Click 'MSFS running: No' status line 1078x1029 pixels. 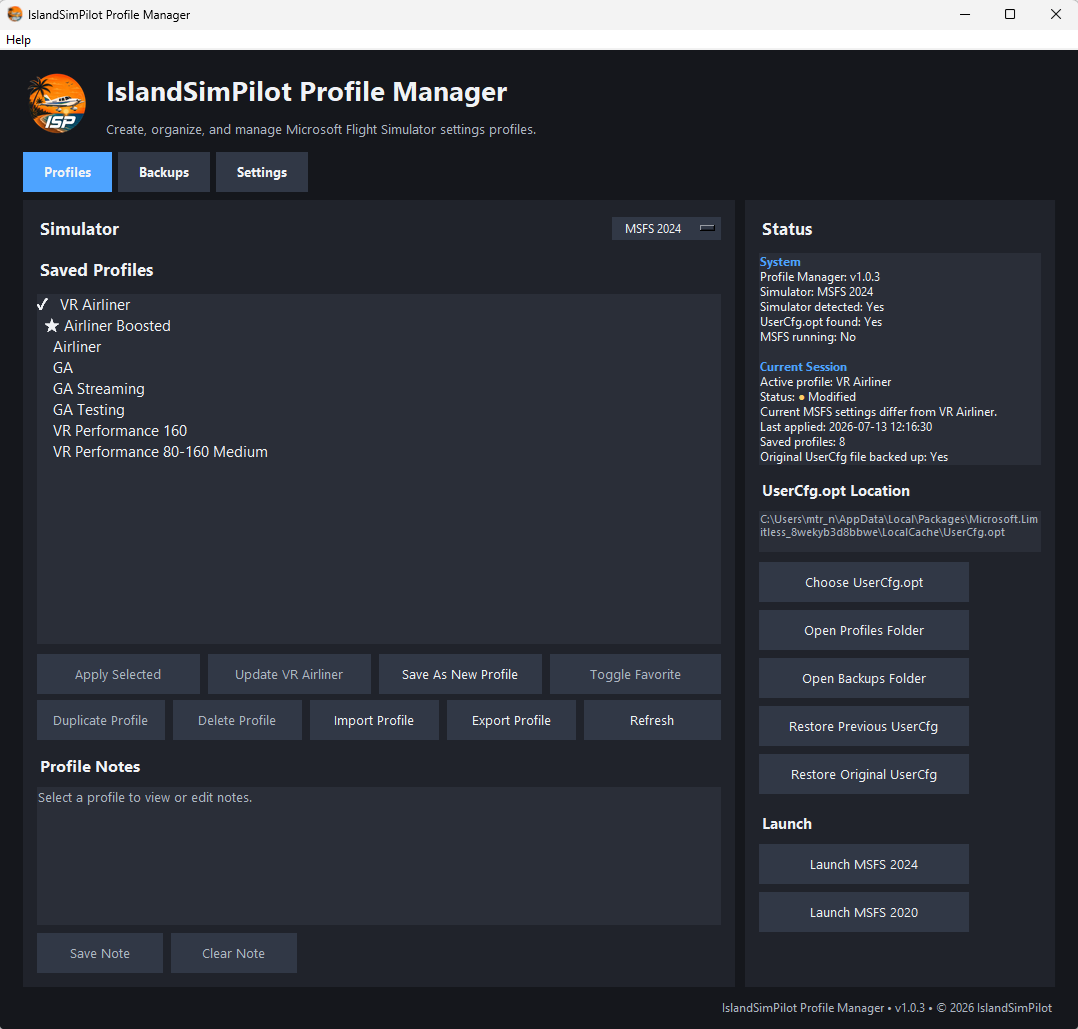tap(808, 337)
